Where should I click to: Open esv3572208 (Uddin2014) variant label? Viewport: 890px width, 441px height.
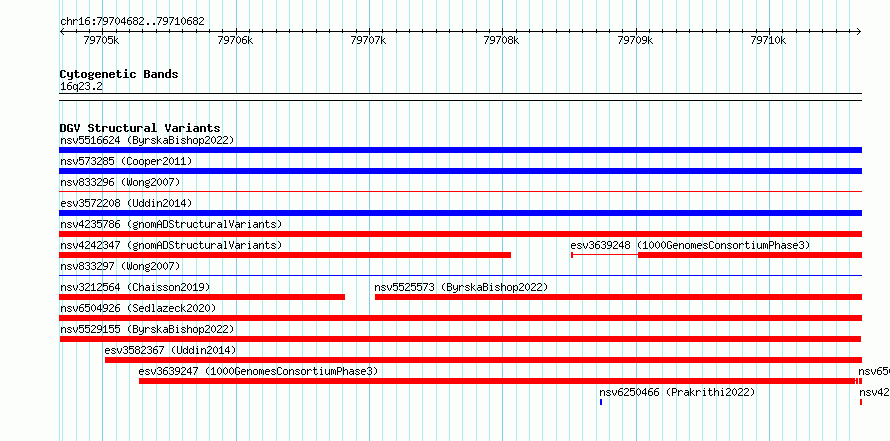point(126,203)
